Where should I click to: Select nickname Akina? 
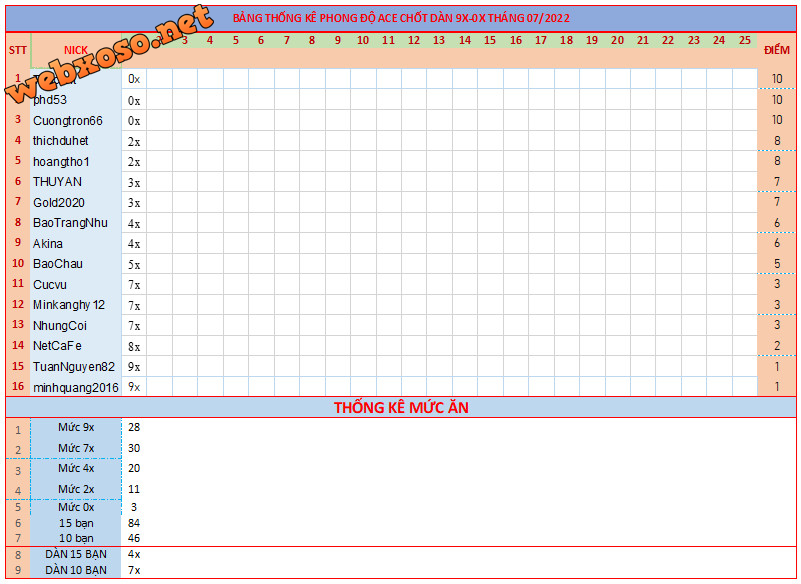point(48,244)
